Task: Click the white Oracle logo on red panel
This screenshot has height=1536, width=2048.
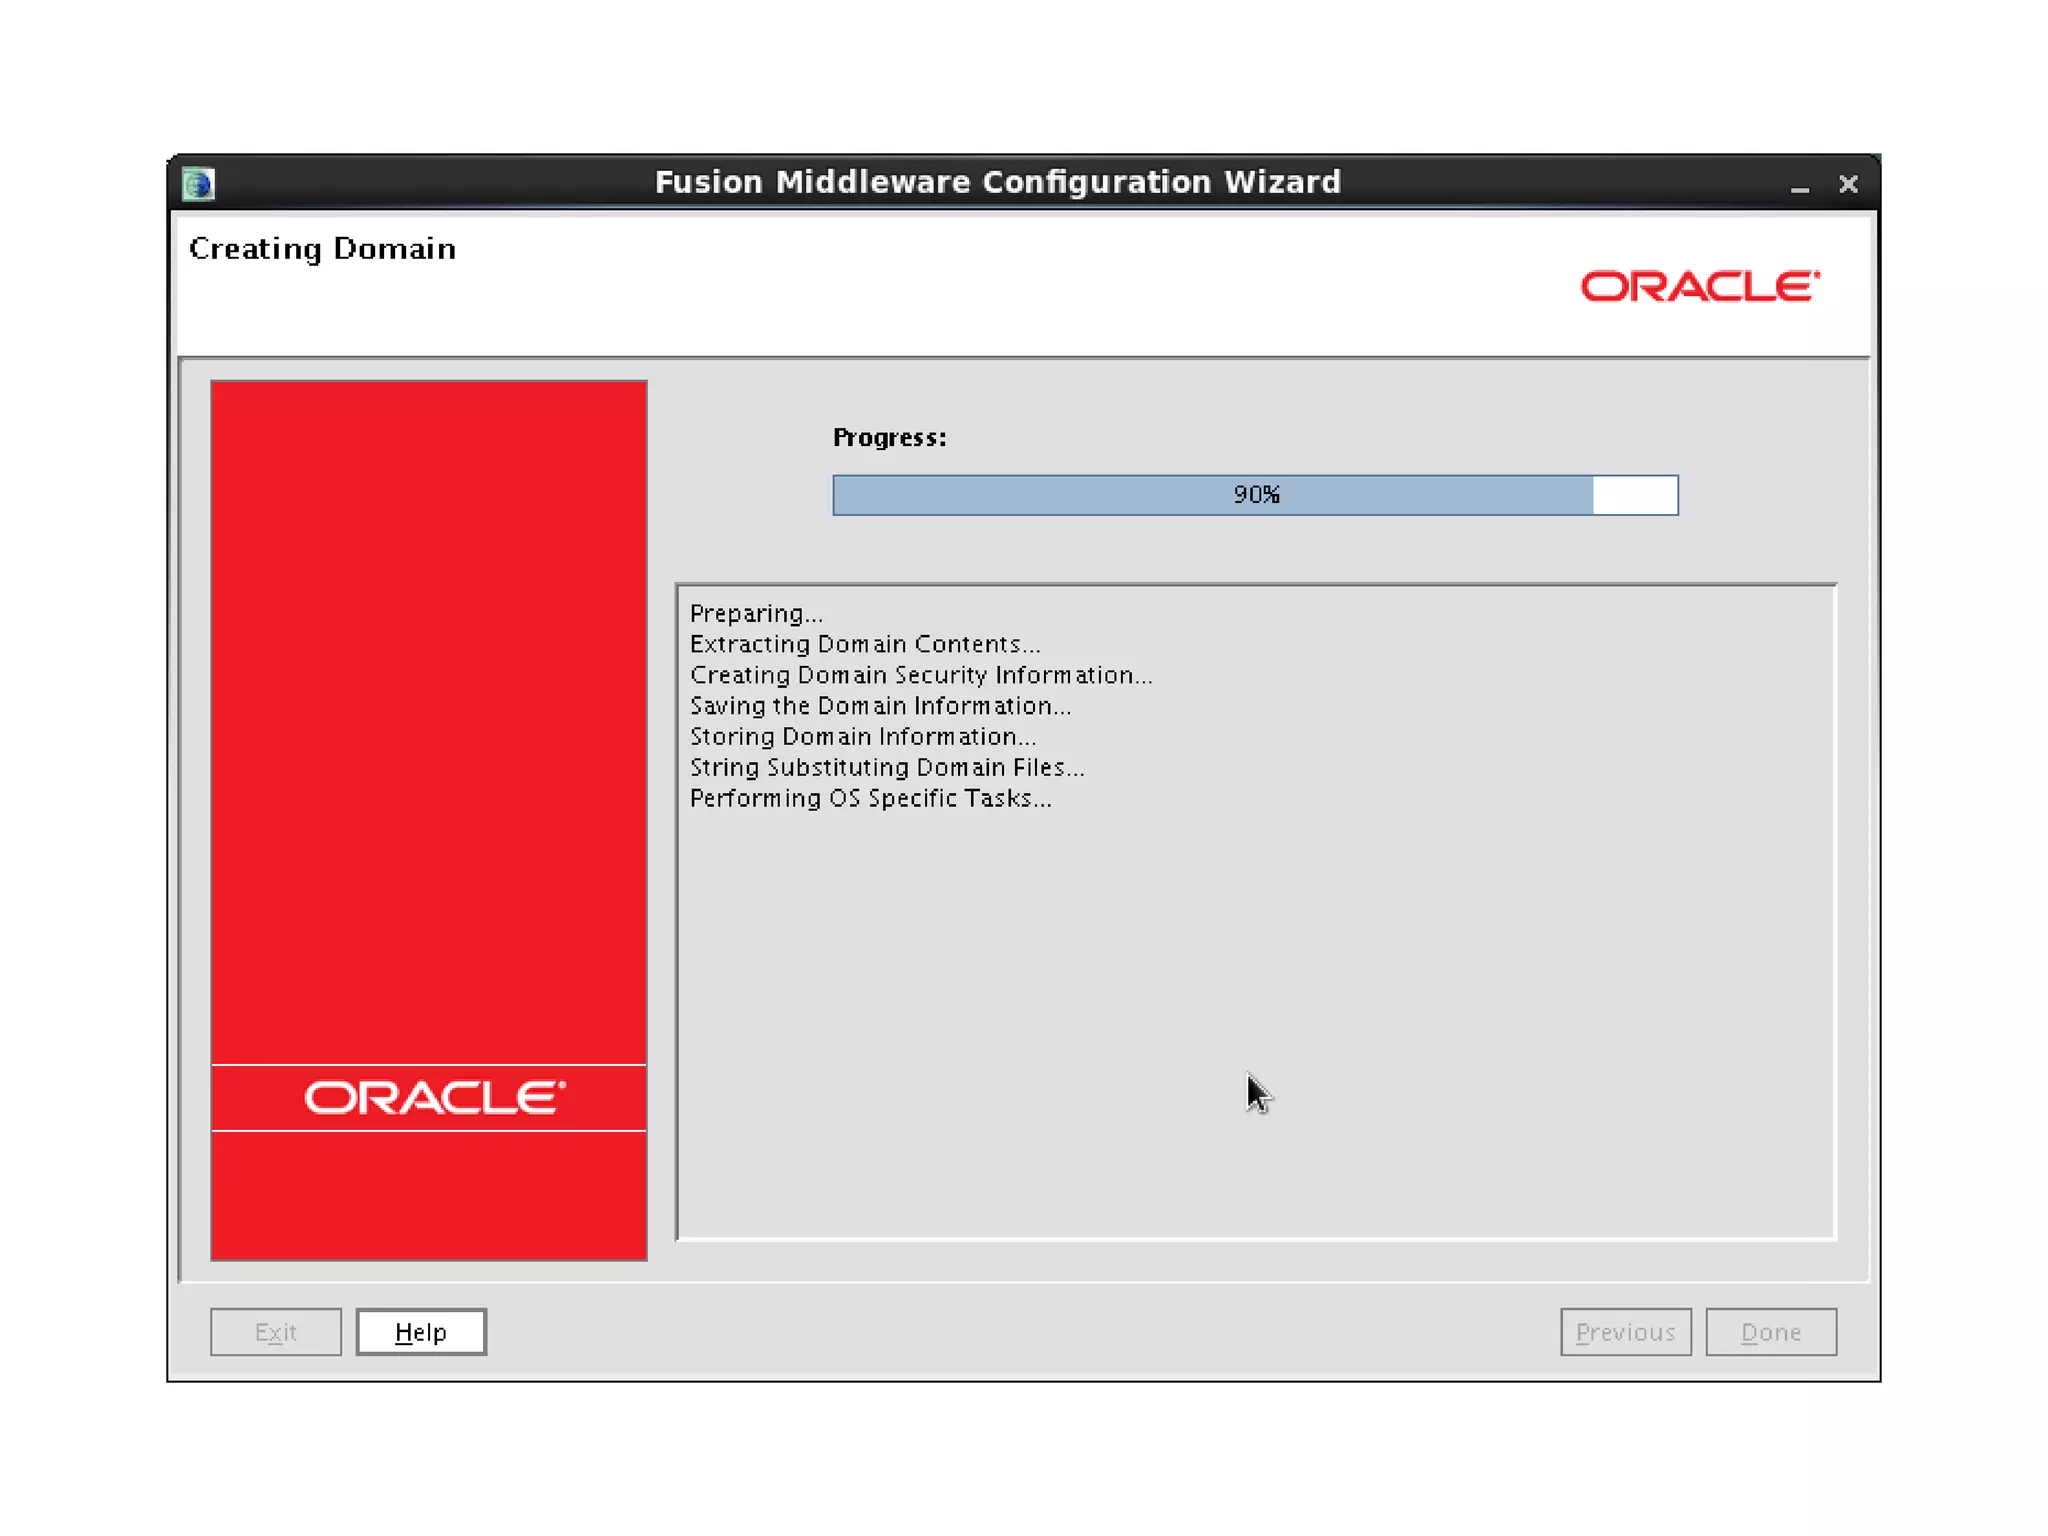Action: (434, 1097)
